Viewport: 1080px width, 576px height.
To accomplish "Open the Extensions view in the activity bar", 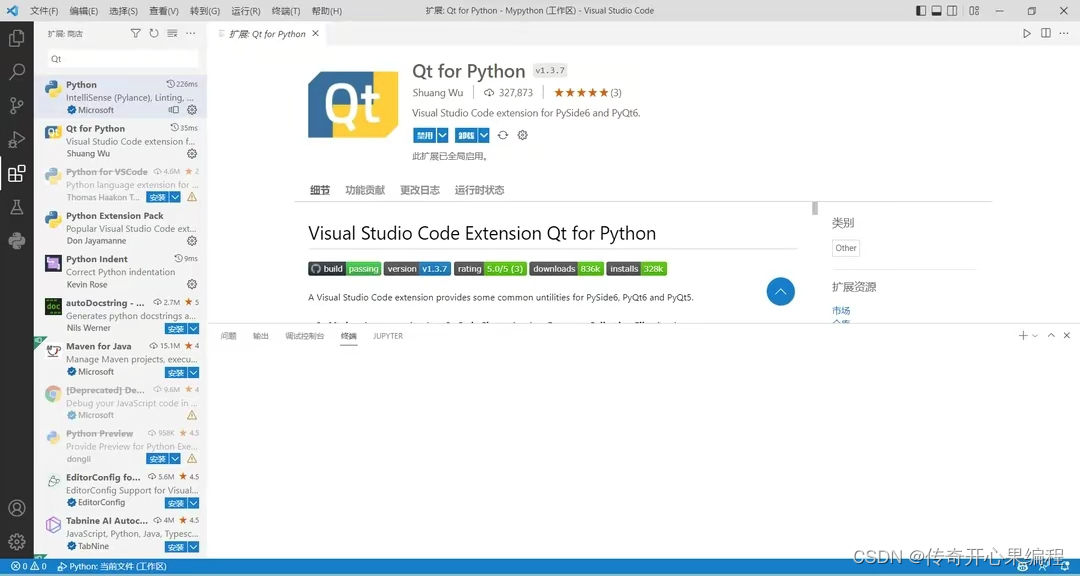I will pos(17,173).
